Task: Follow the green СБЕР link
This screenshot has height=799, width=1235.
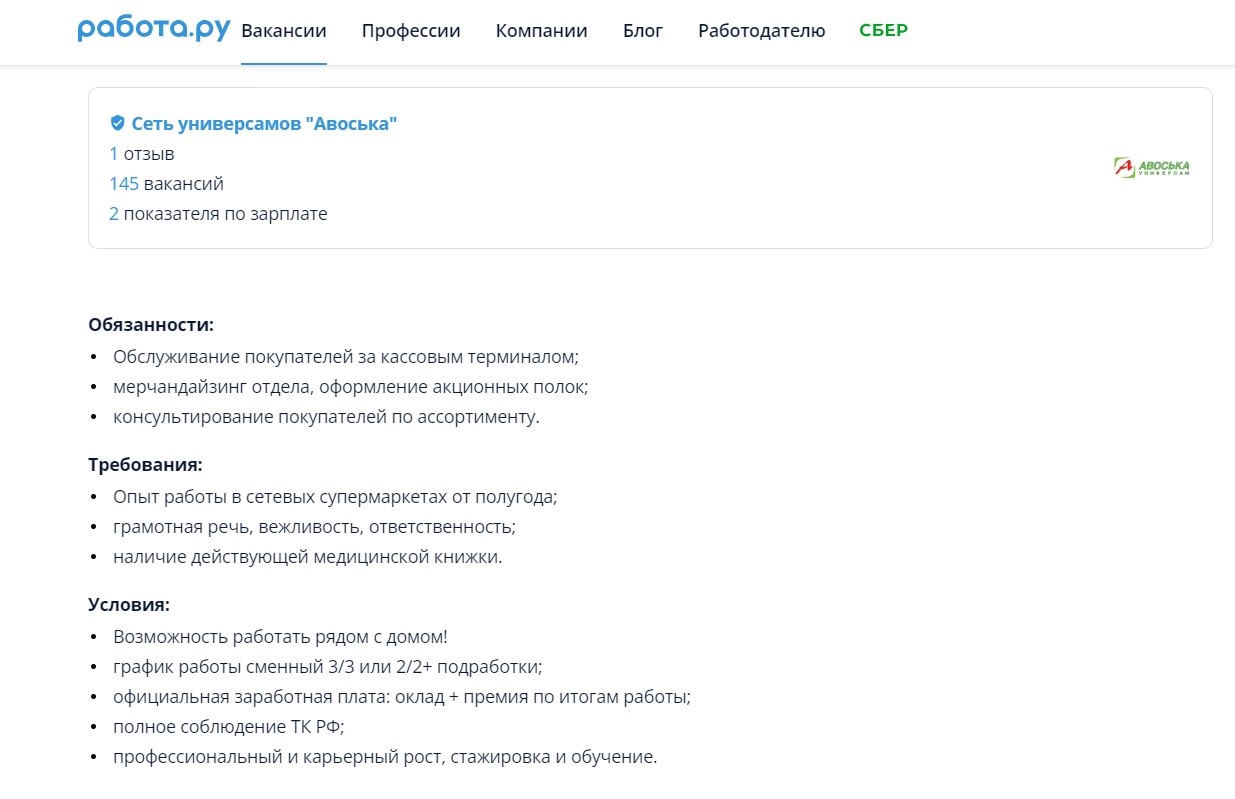Action: pos(884,30)
